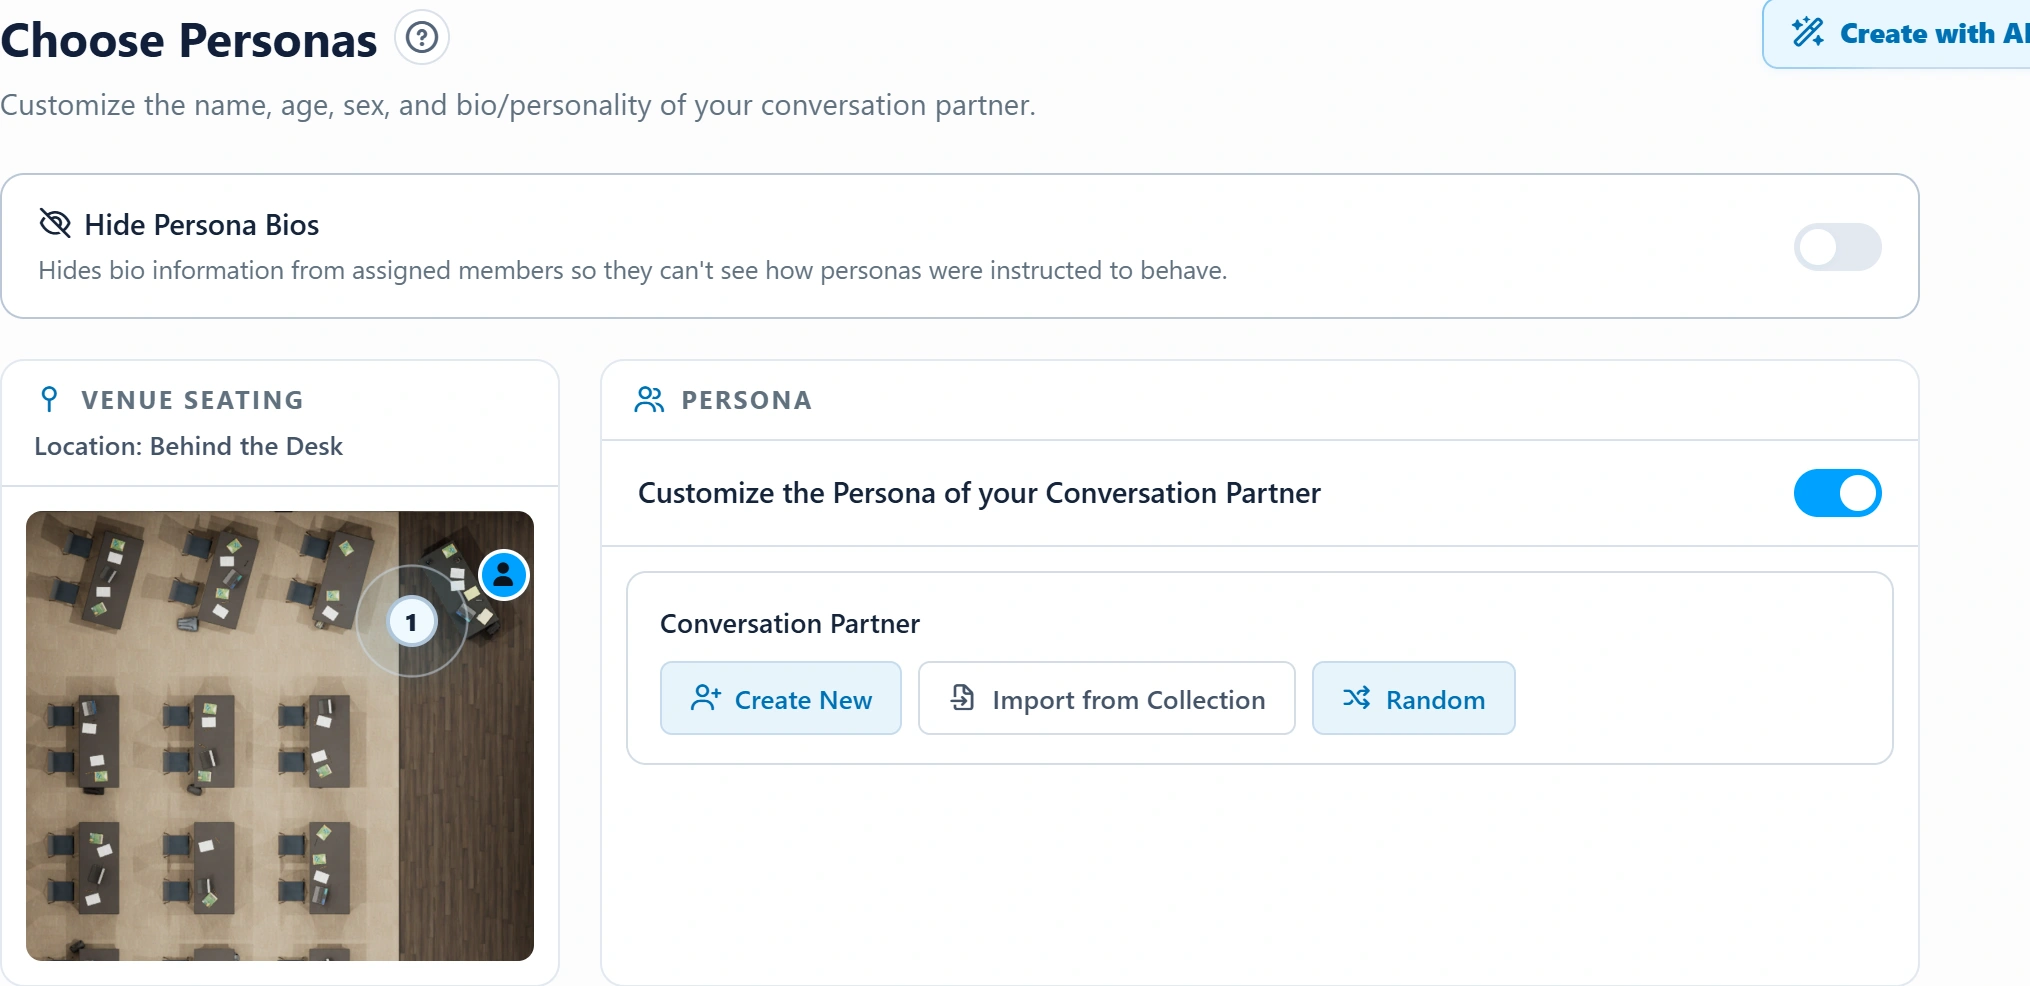Click the import file icon in Import from Collection
The height and width of the screenshot is (986, 2030).
[x=962, y=698]
